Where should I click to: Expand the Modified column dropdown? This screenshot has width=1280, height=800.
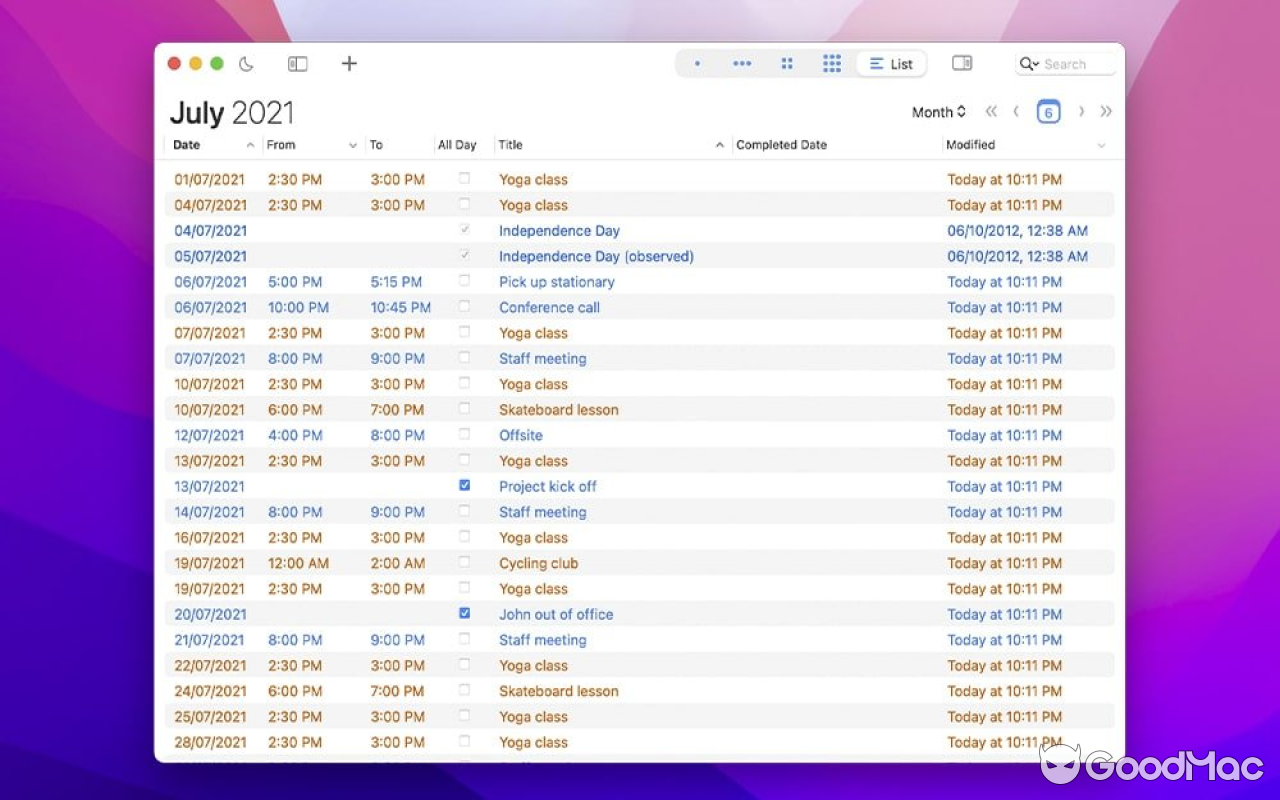pyautogui.click(x=1102, y=145)
